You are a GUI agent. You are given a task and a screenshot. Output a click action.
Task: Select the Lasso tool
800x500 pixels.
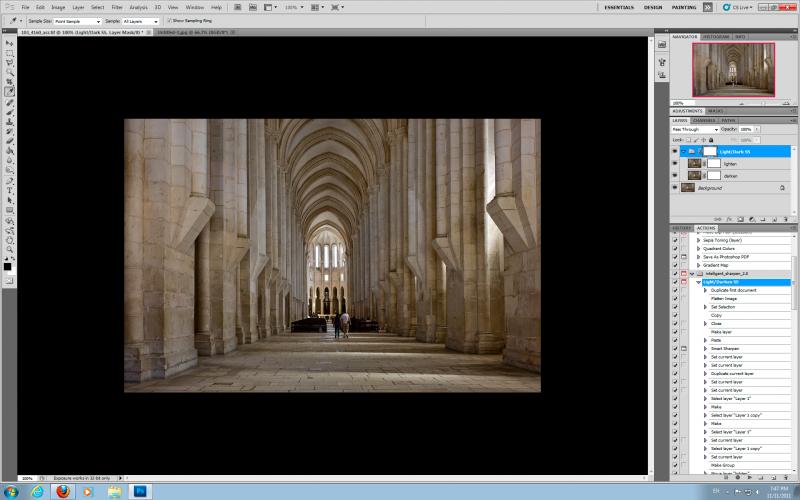coord(9,63)
